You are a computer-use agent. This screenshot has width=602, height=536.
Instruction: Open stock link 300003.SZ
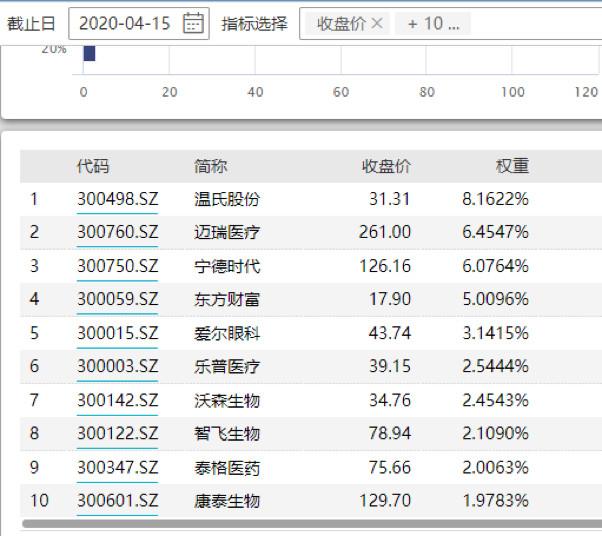(117, 366)
